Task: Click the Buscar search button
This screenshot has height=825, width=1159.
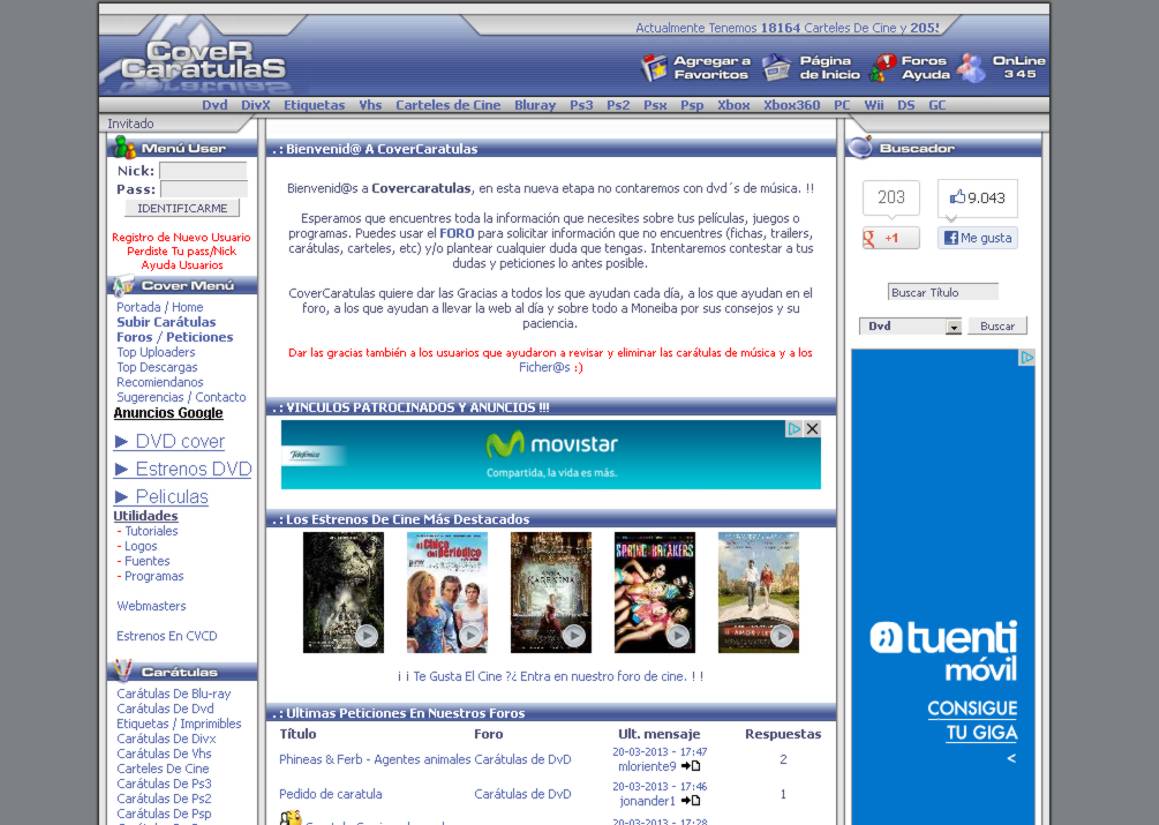Action: (997, 326)
